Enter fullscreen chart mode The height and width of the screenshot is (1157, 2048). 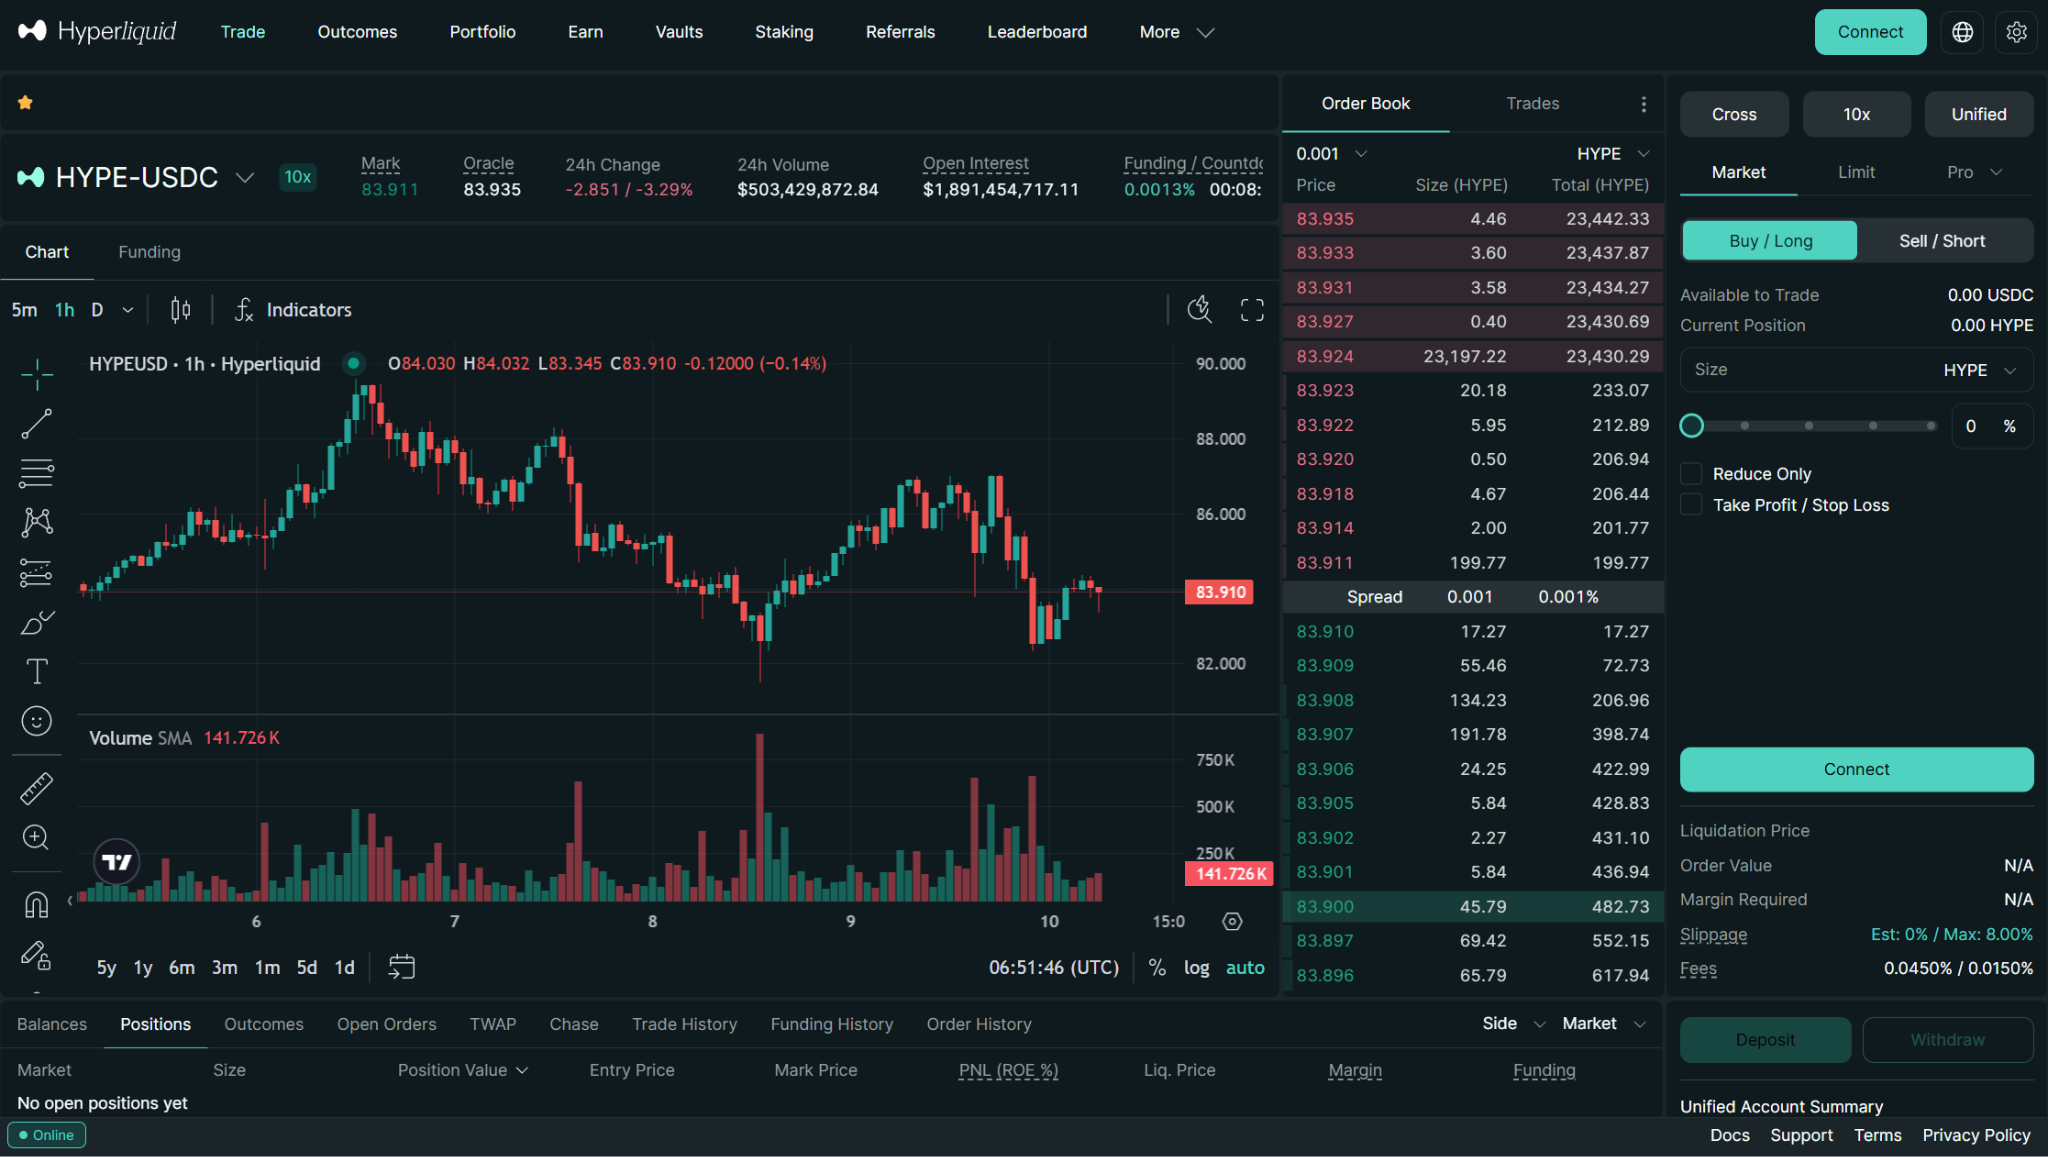tap(1252, 310)
